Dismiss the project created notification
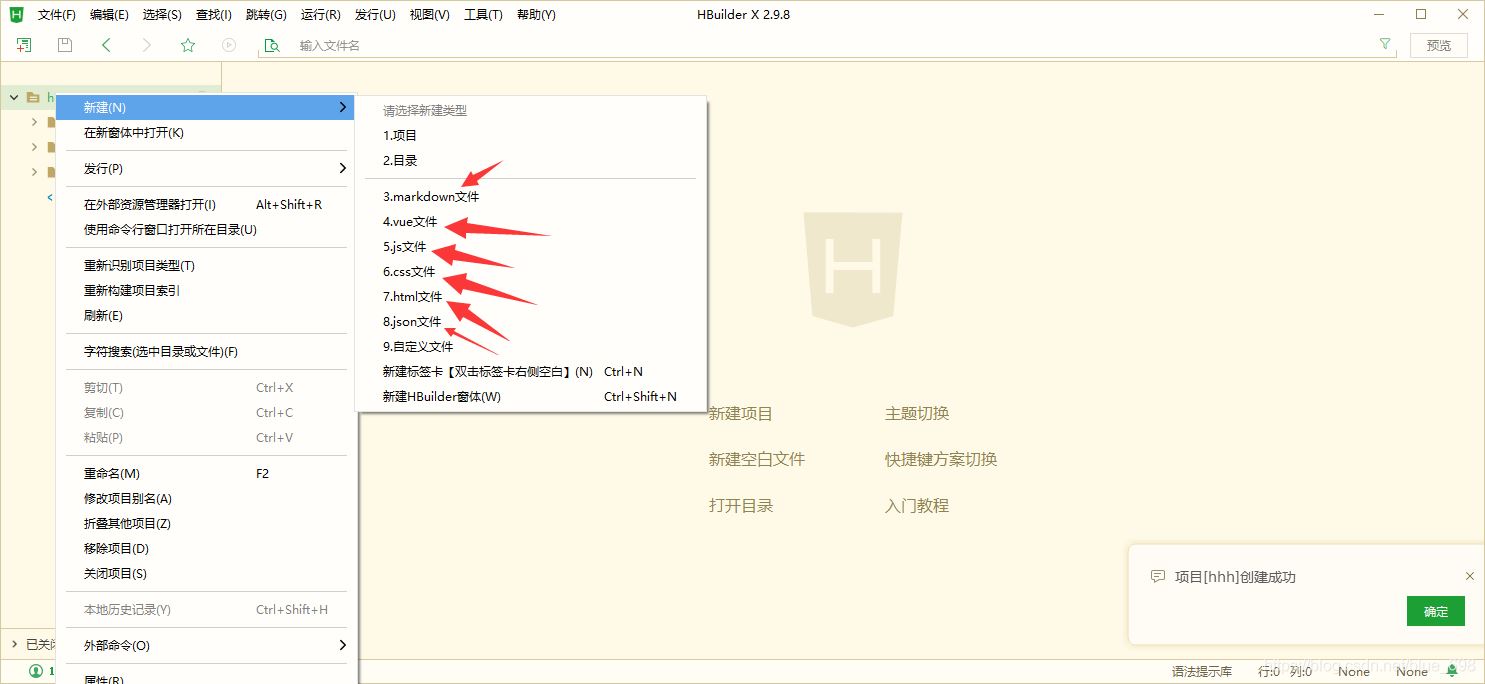1485x684 pixels. 1469,576
